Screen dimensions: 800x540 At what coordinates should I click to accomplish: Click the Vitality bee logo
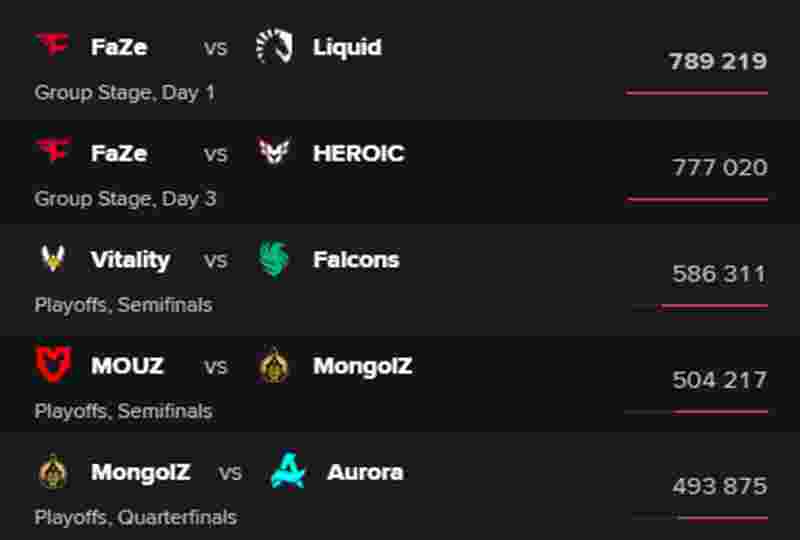coord(53,258)
